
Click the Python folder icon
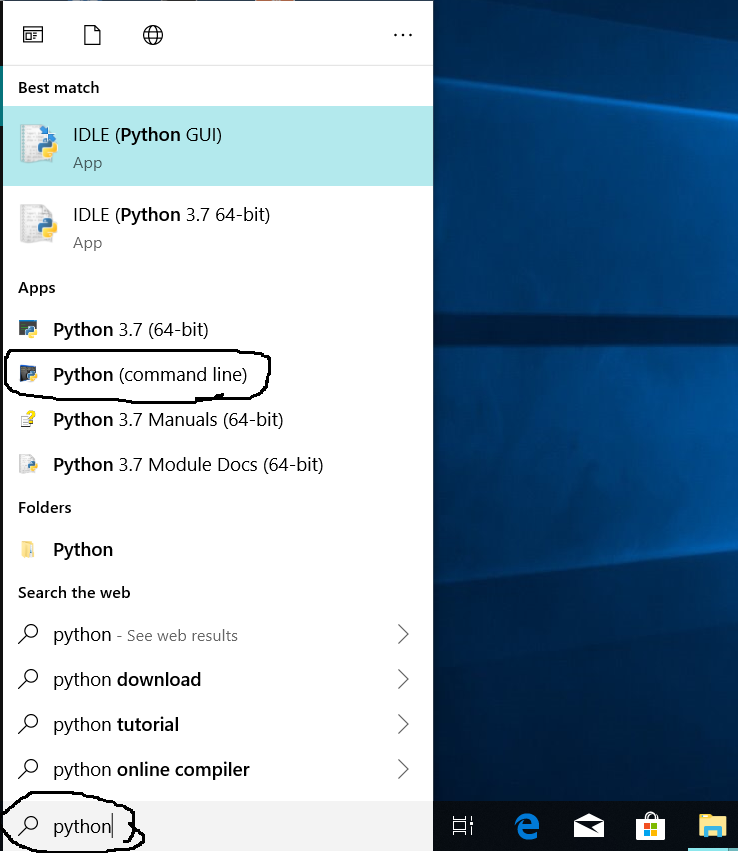28,549
